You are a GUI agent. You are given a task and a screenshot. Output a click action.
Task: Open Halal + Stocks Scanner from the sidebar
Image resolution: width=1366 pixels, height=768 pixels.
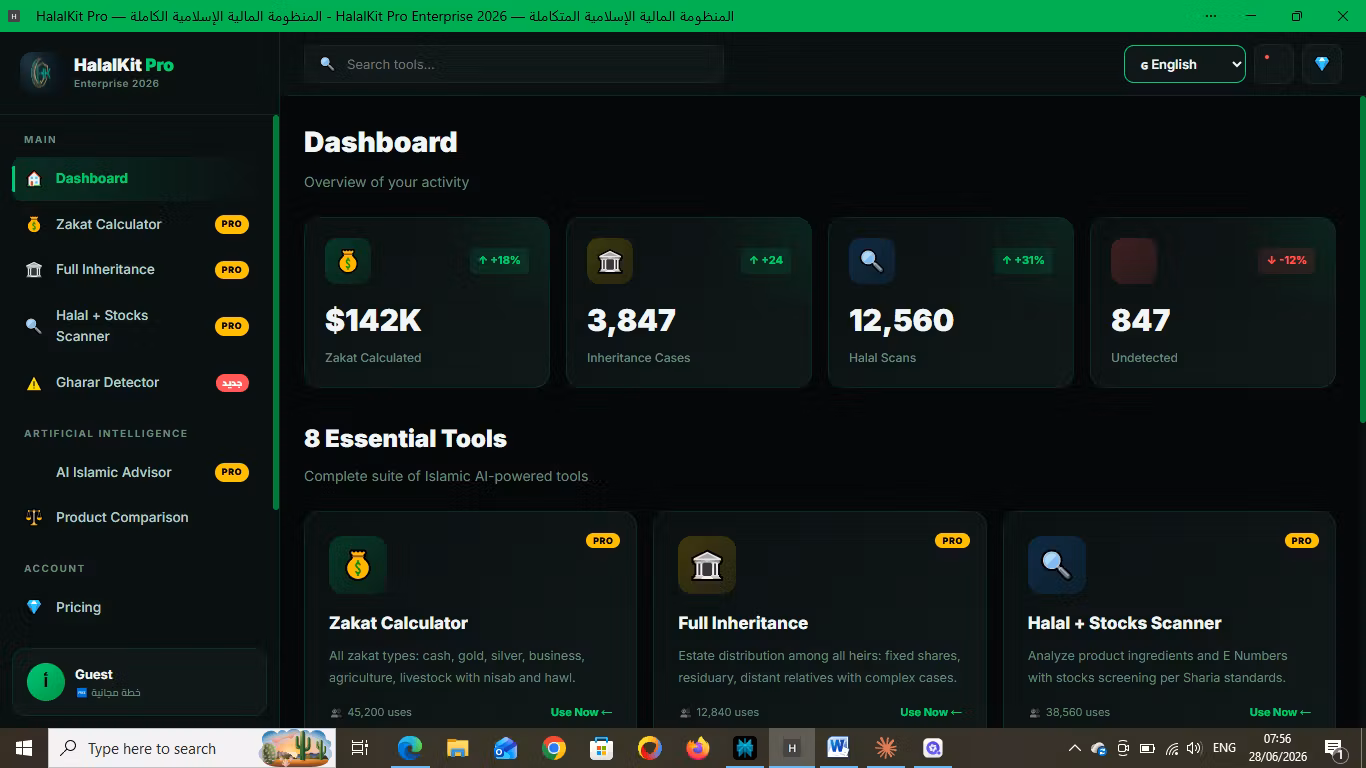(137, 326)
